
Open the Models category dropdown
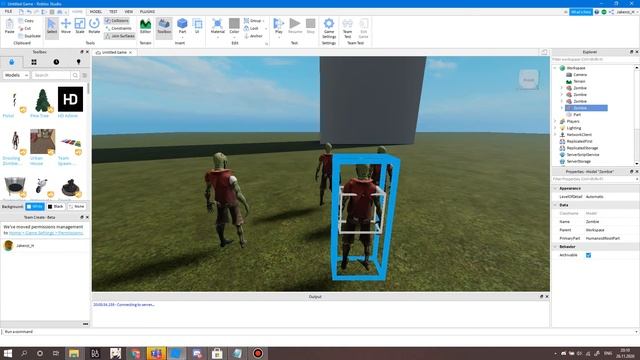(x=16, y=75)
